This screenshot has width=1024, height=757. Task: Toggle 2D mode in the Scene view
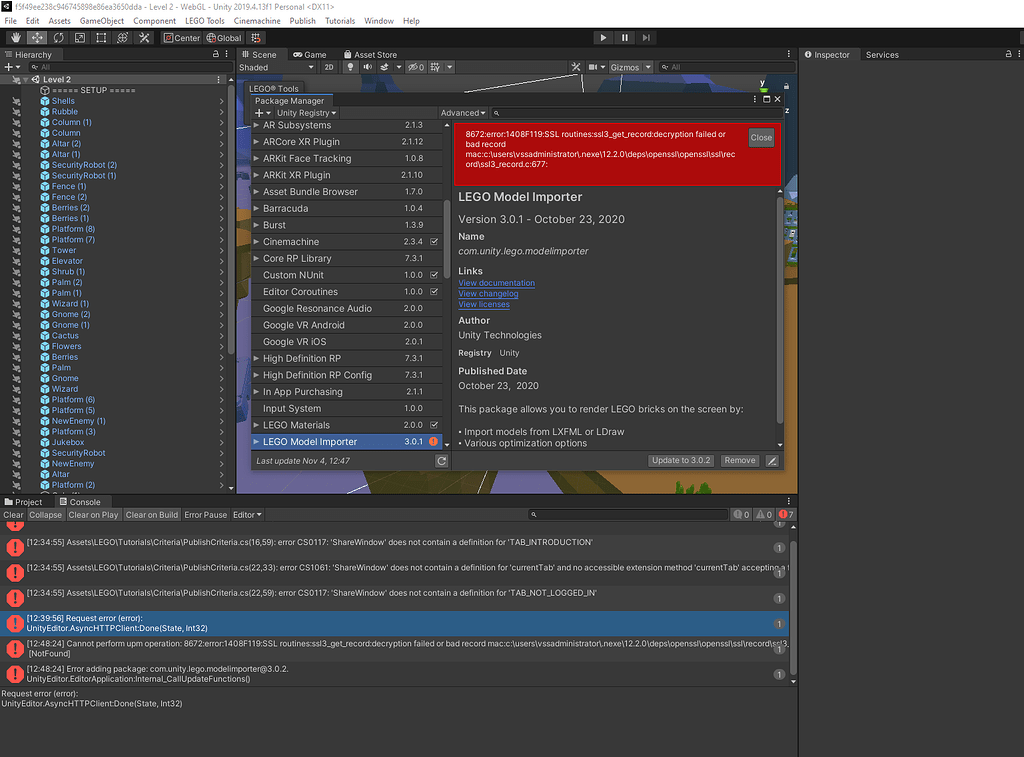pos(329,67)
